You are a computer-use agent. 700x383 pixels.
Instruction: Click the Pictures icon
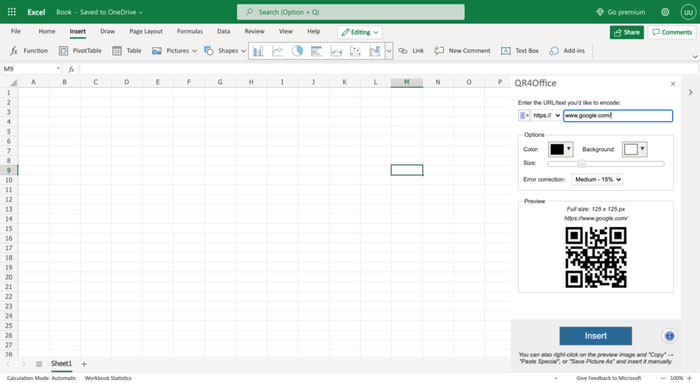[x=157, y=51]
